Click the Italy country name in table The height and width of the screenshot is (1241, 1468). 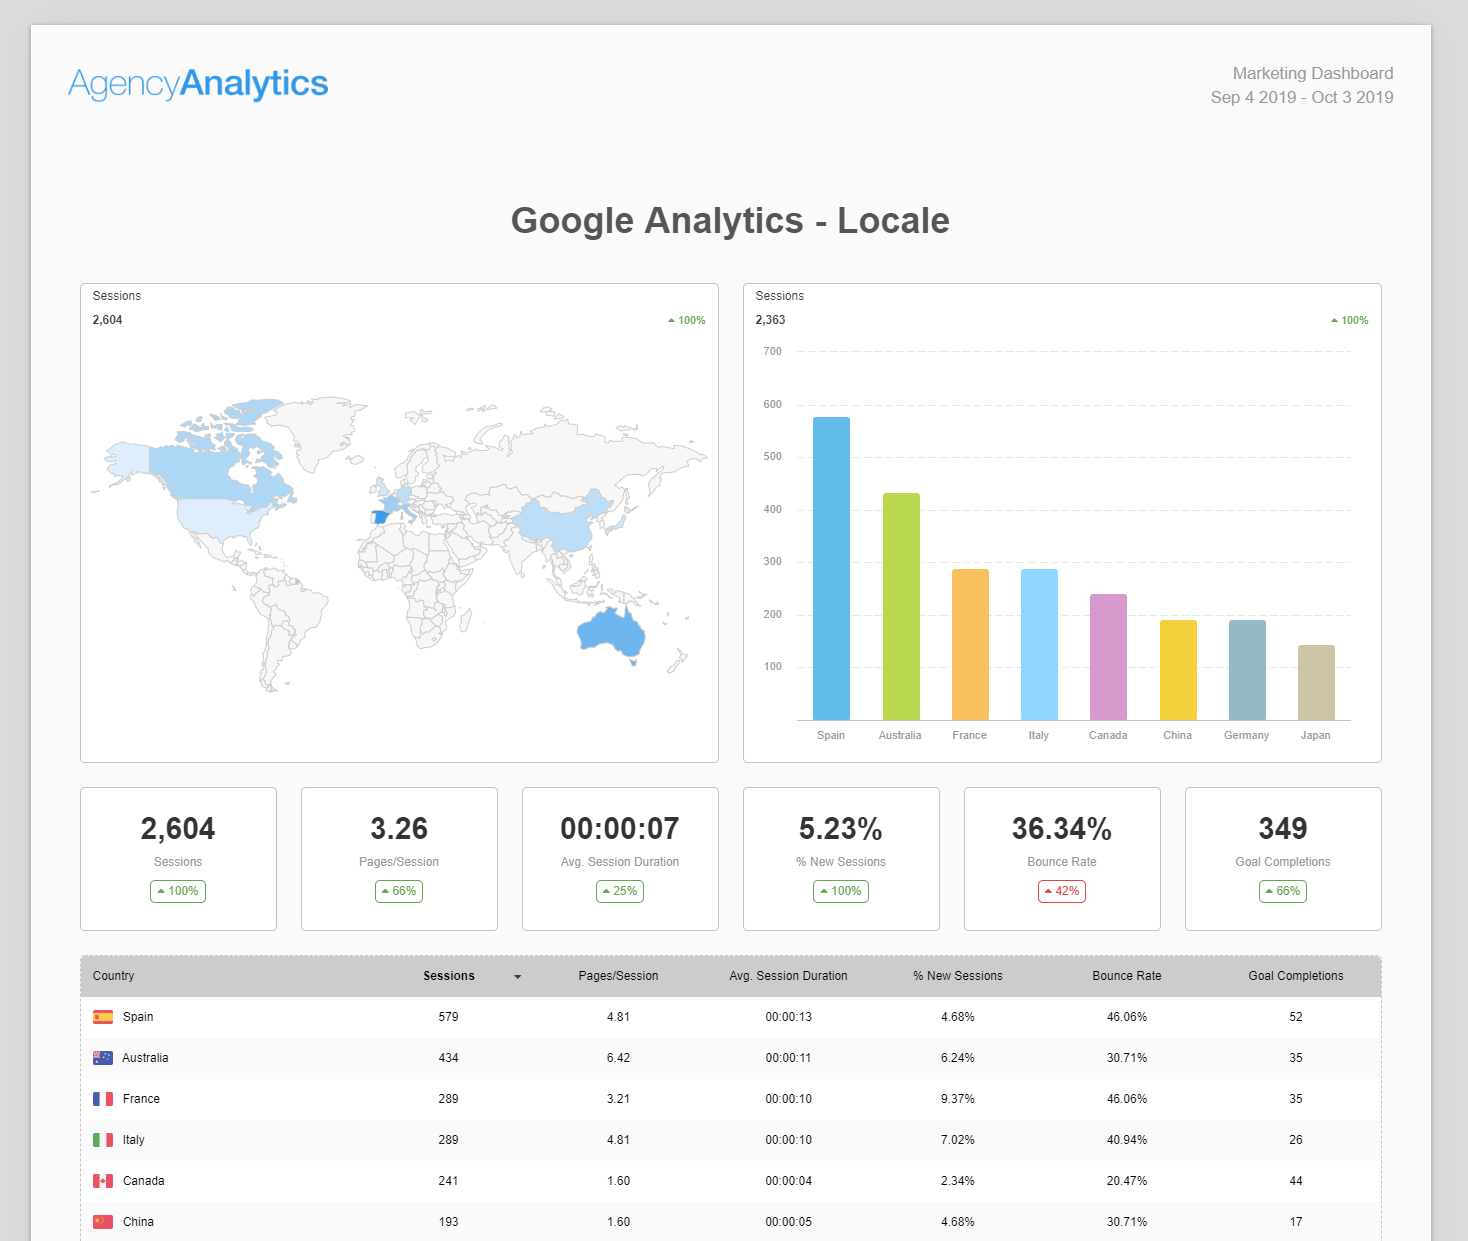coord(133,1140)
